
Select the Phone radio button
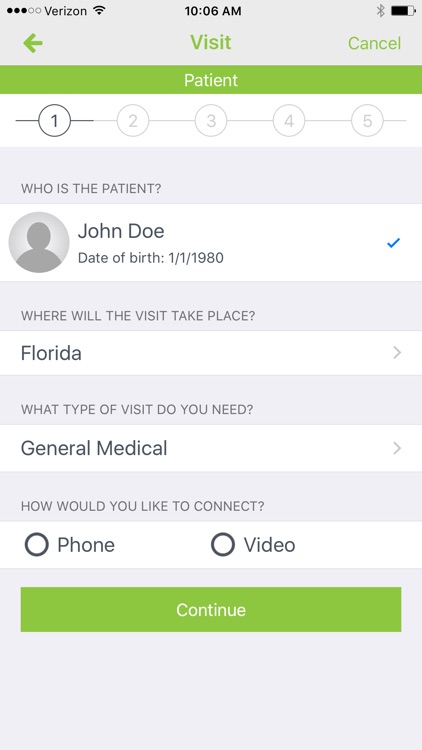click(x=37, y=545)
